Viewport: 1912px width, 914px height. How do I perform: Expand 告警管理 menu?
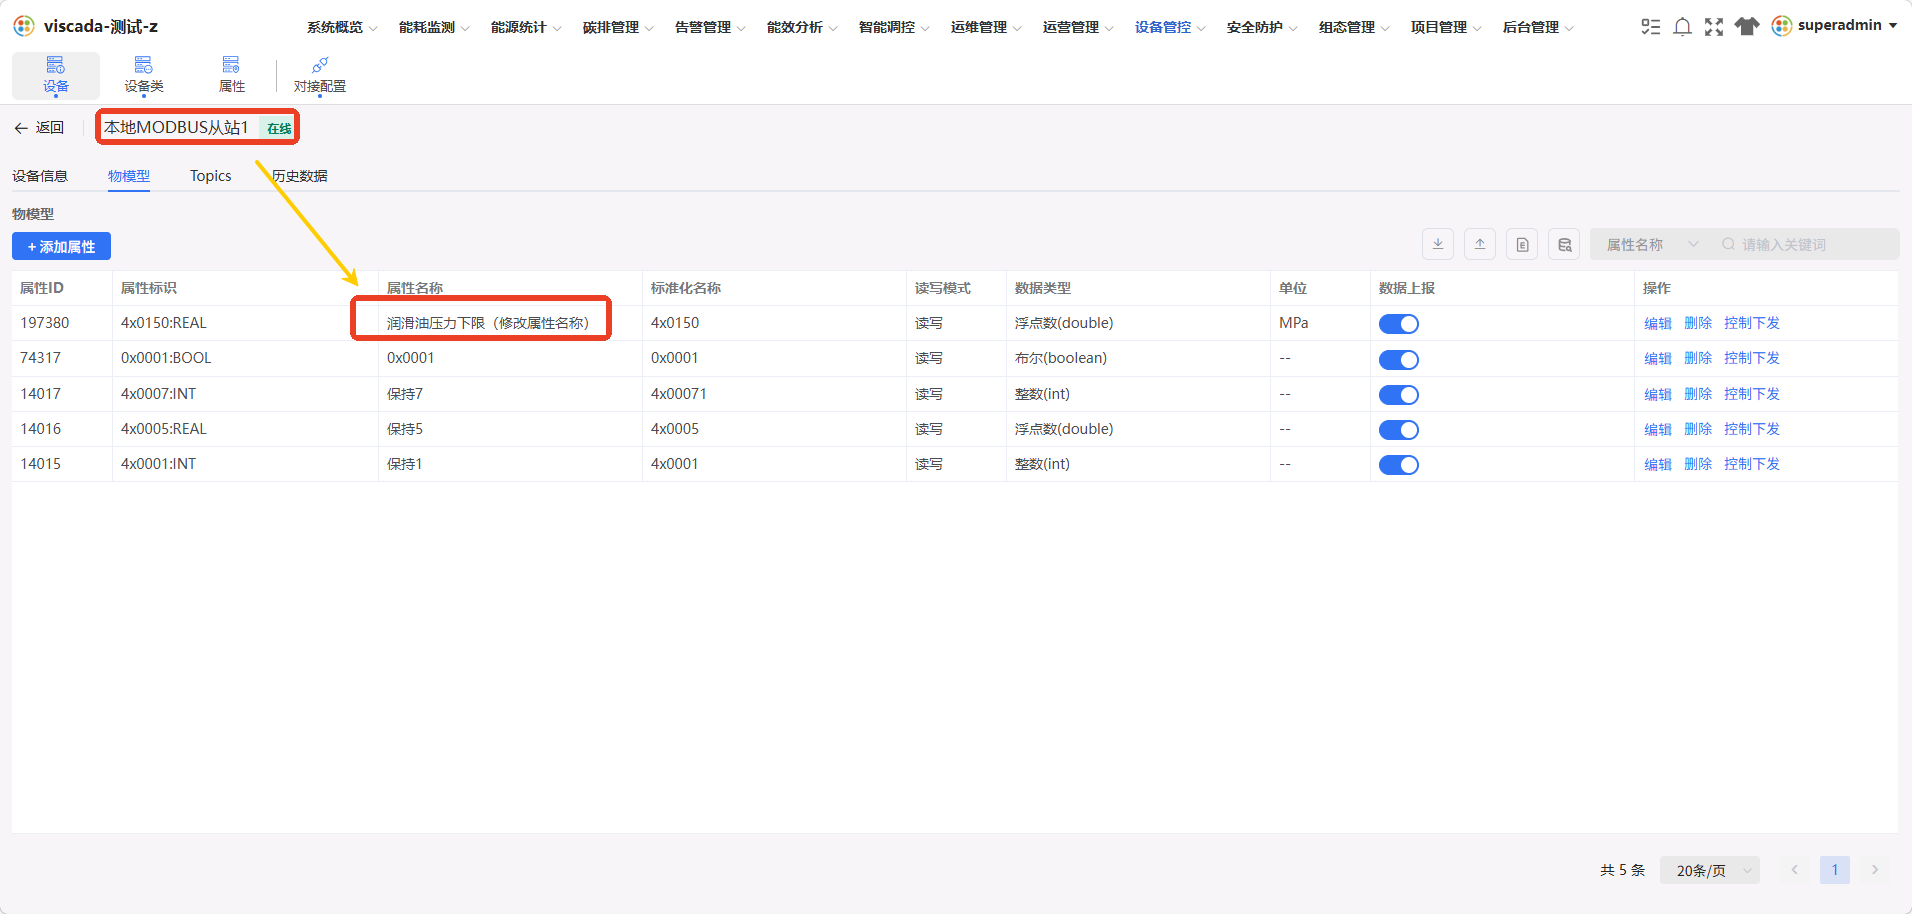[710, 27]
